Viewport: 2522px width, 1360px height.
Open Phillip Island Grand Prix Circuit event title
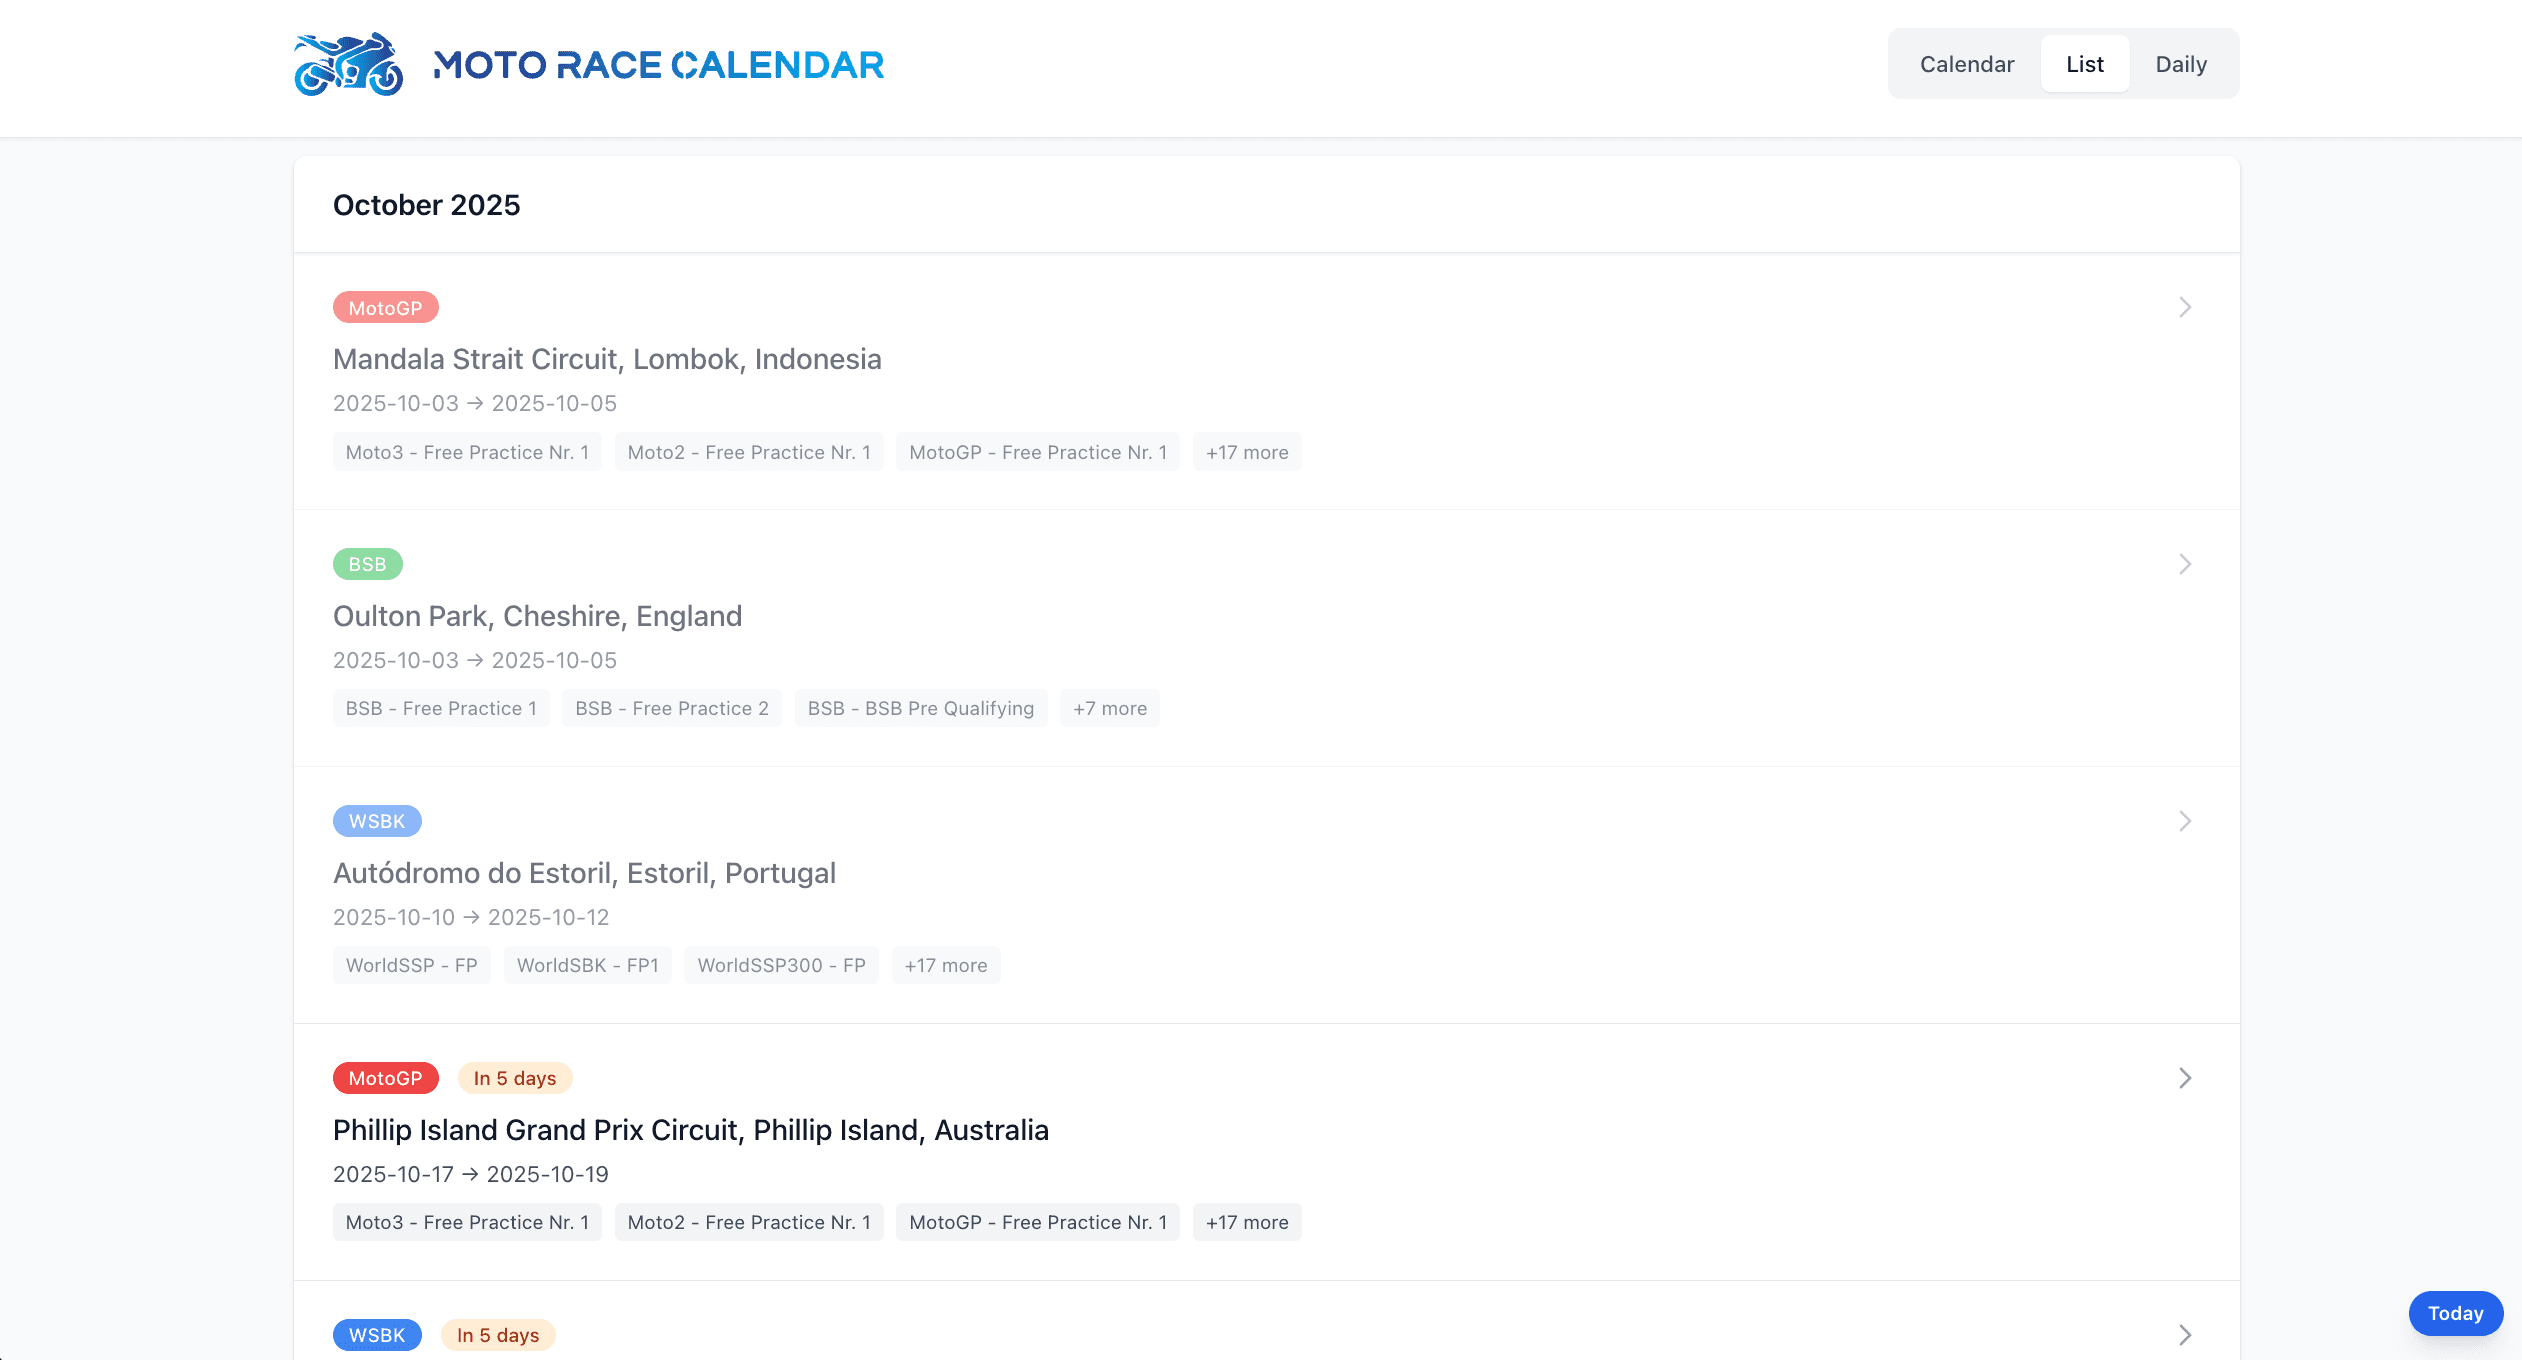(x=690, y=1130)
